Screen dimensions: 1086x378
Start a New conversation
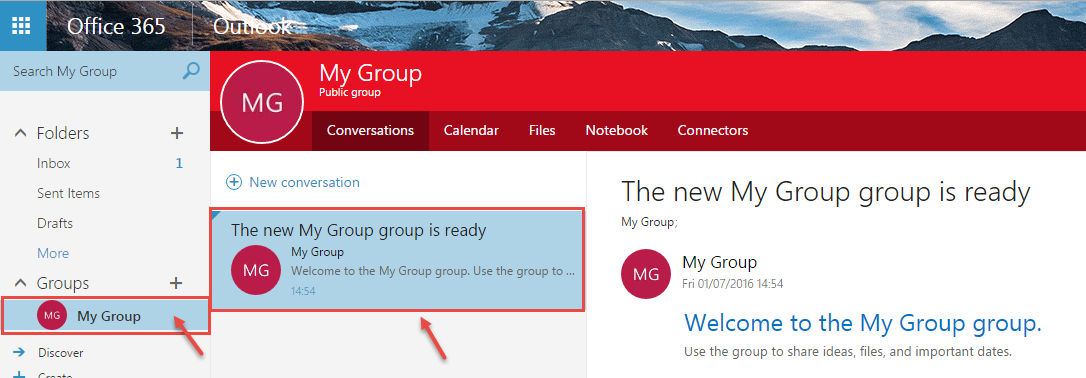point(304,182)
